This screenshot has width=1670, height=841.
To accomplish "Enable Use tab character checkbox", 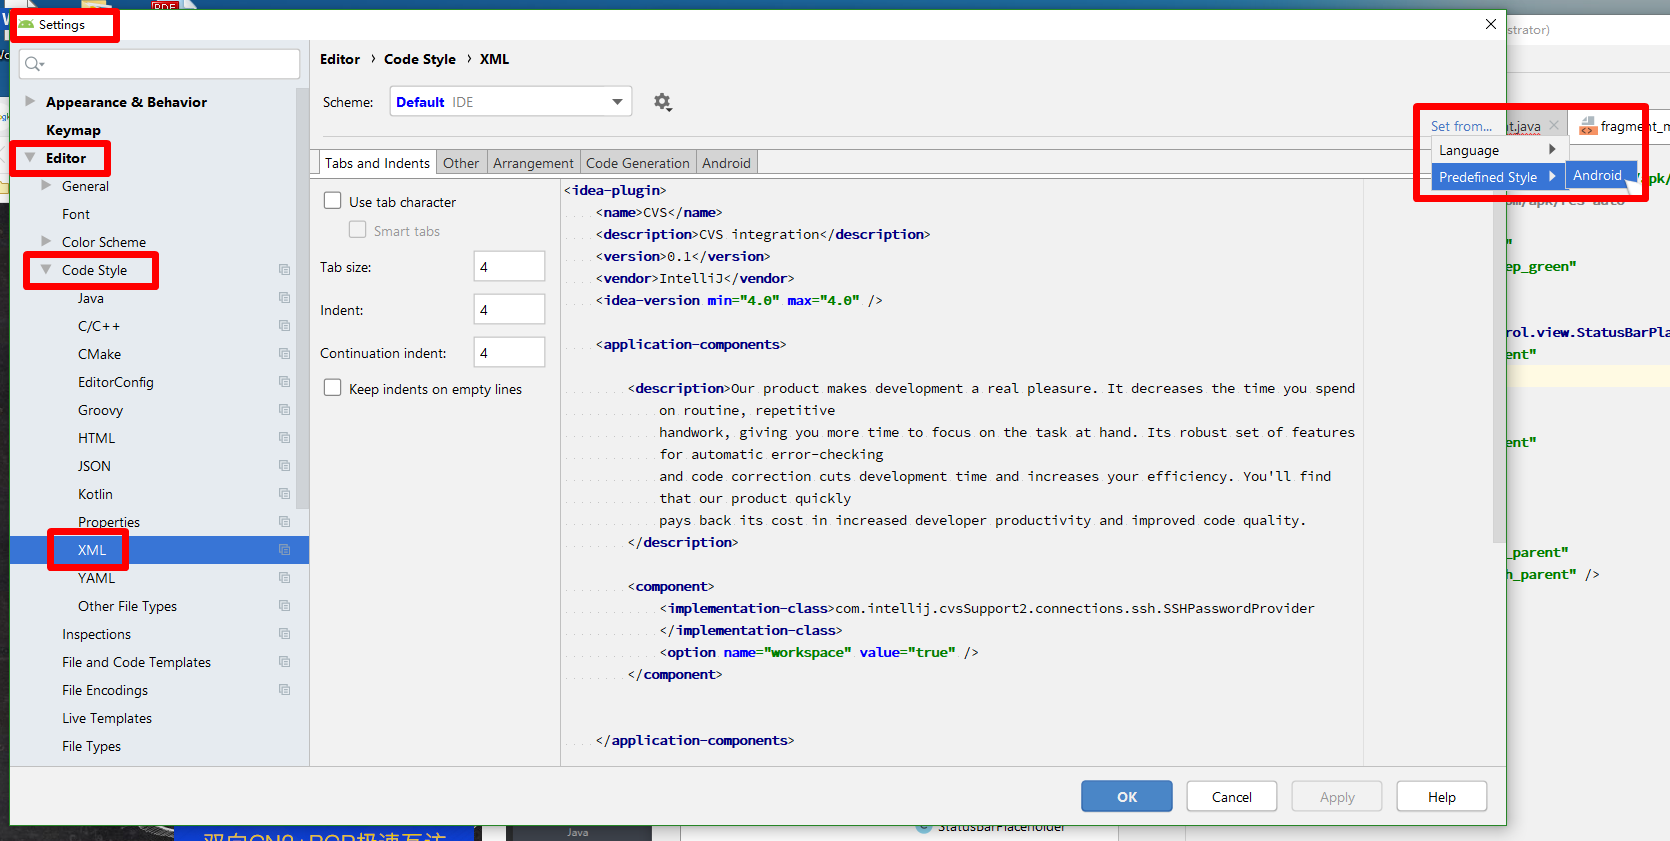I will (x=333, y=201).
